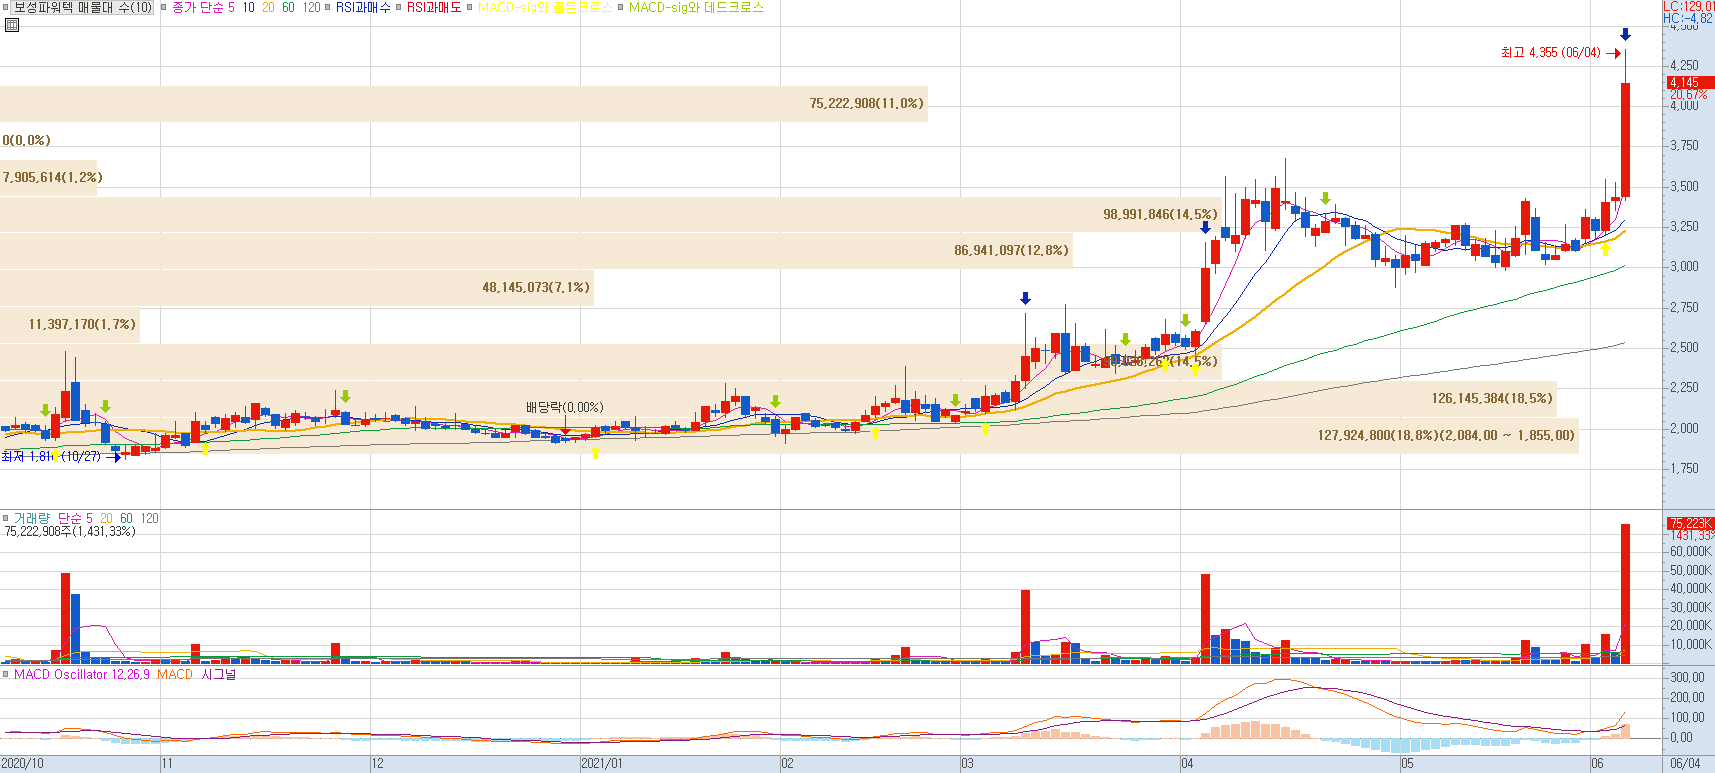The height and width of the screenshot is (773, 1715).
Task: Click the MACD-sig와 골든크로스 legend label
Action: (545, 7)
